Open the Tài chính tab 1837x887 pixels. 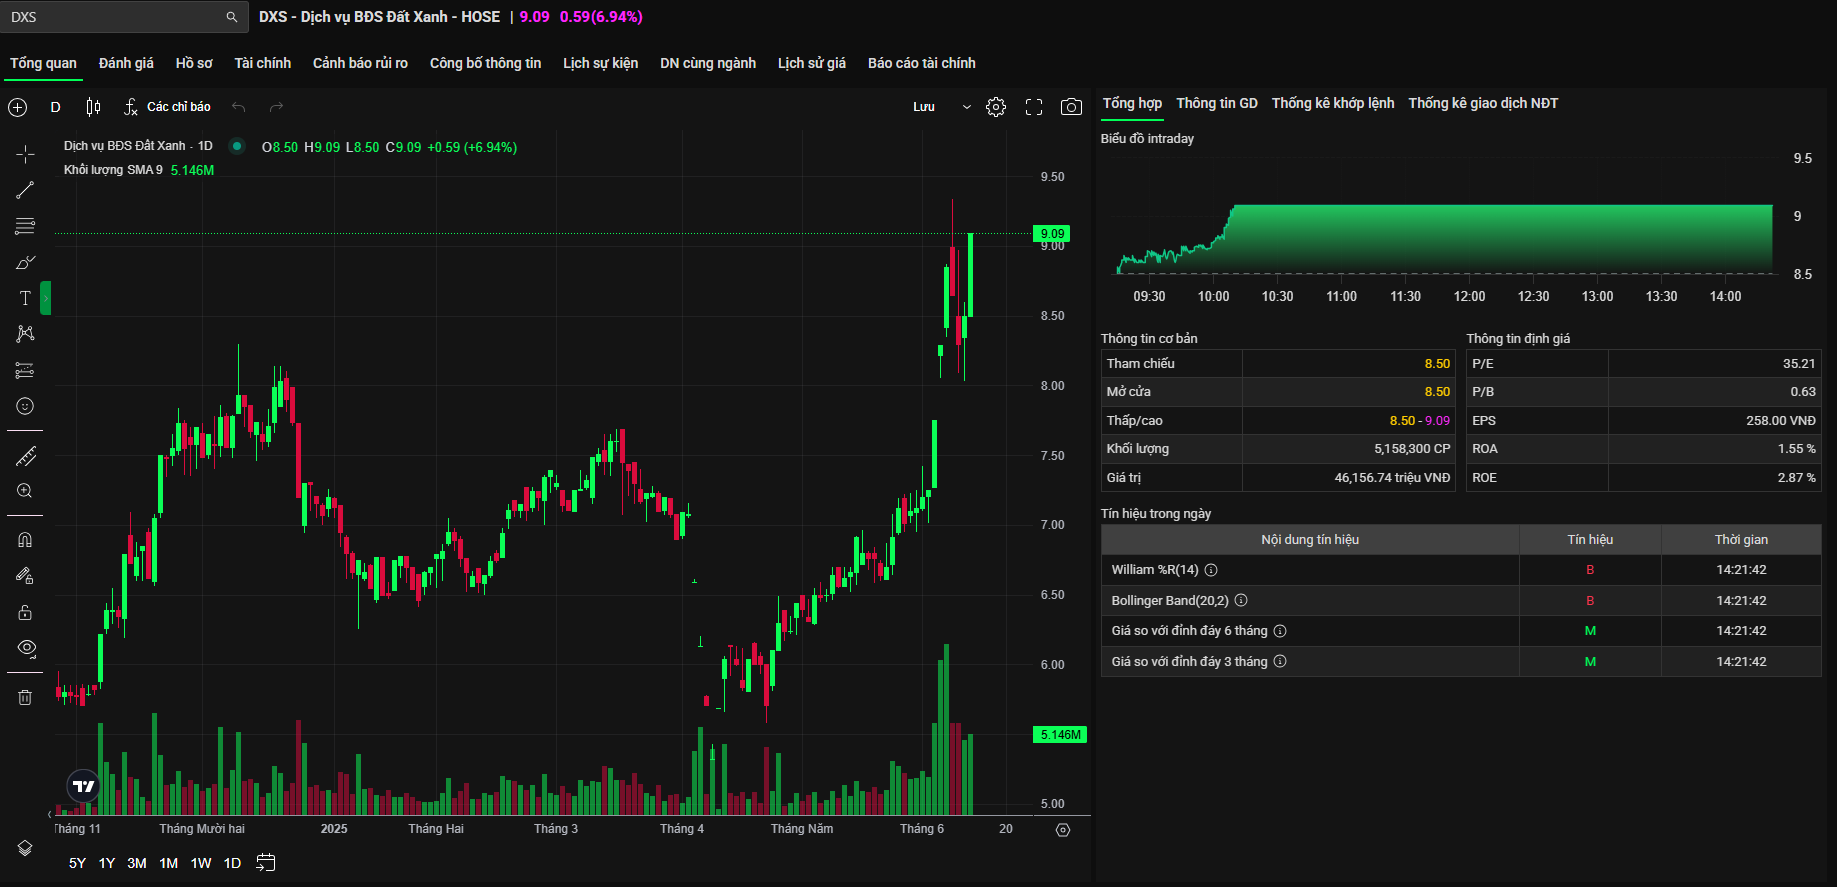(x=263, y=63)
